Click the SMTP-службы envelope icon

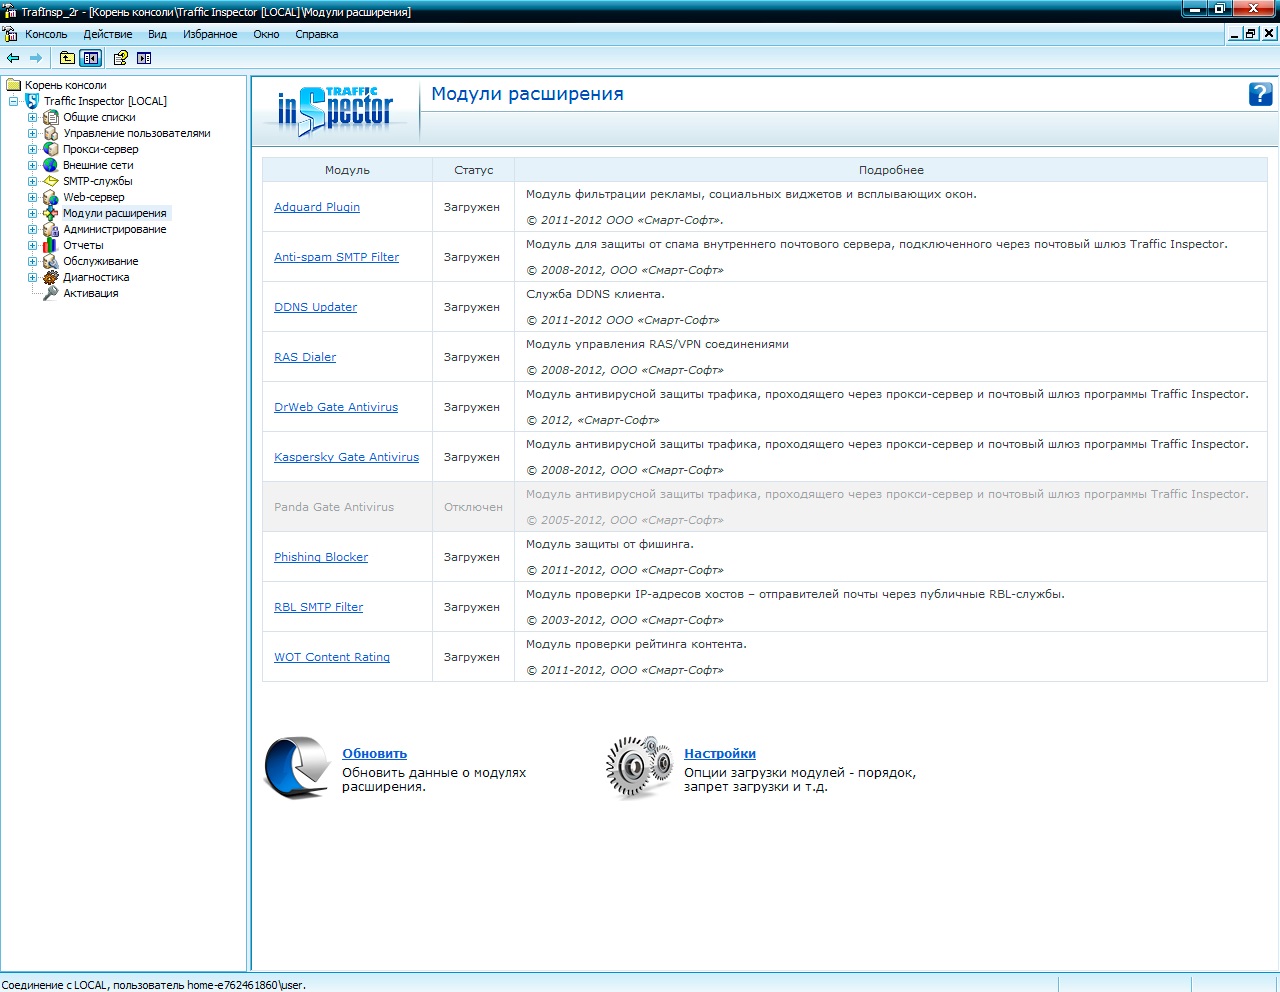coord(51,181)
